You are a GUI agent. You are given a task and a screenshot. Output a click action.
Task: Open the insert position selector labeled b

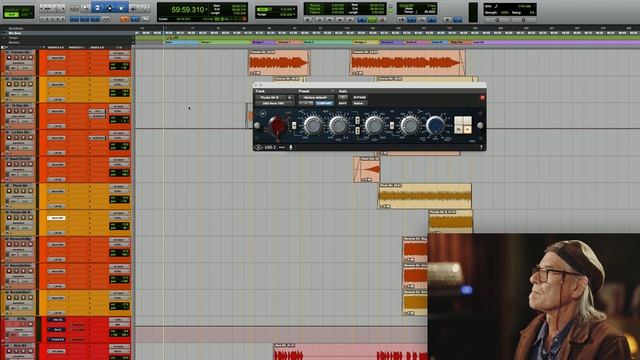(290, 98)
